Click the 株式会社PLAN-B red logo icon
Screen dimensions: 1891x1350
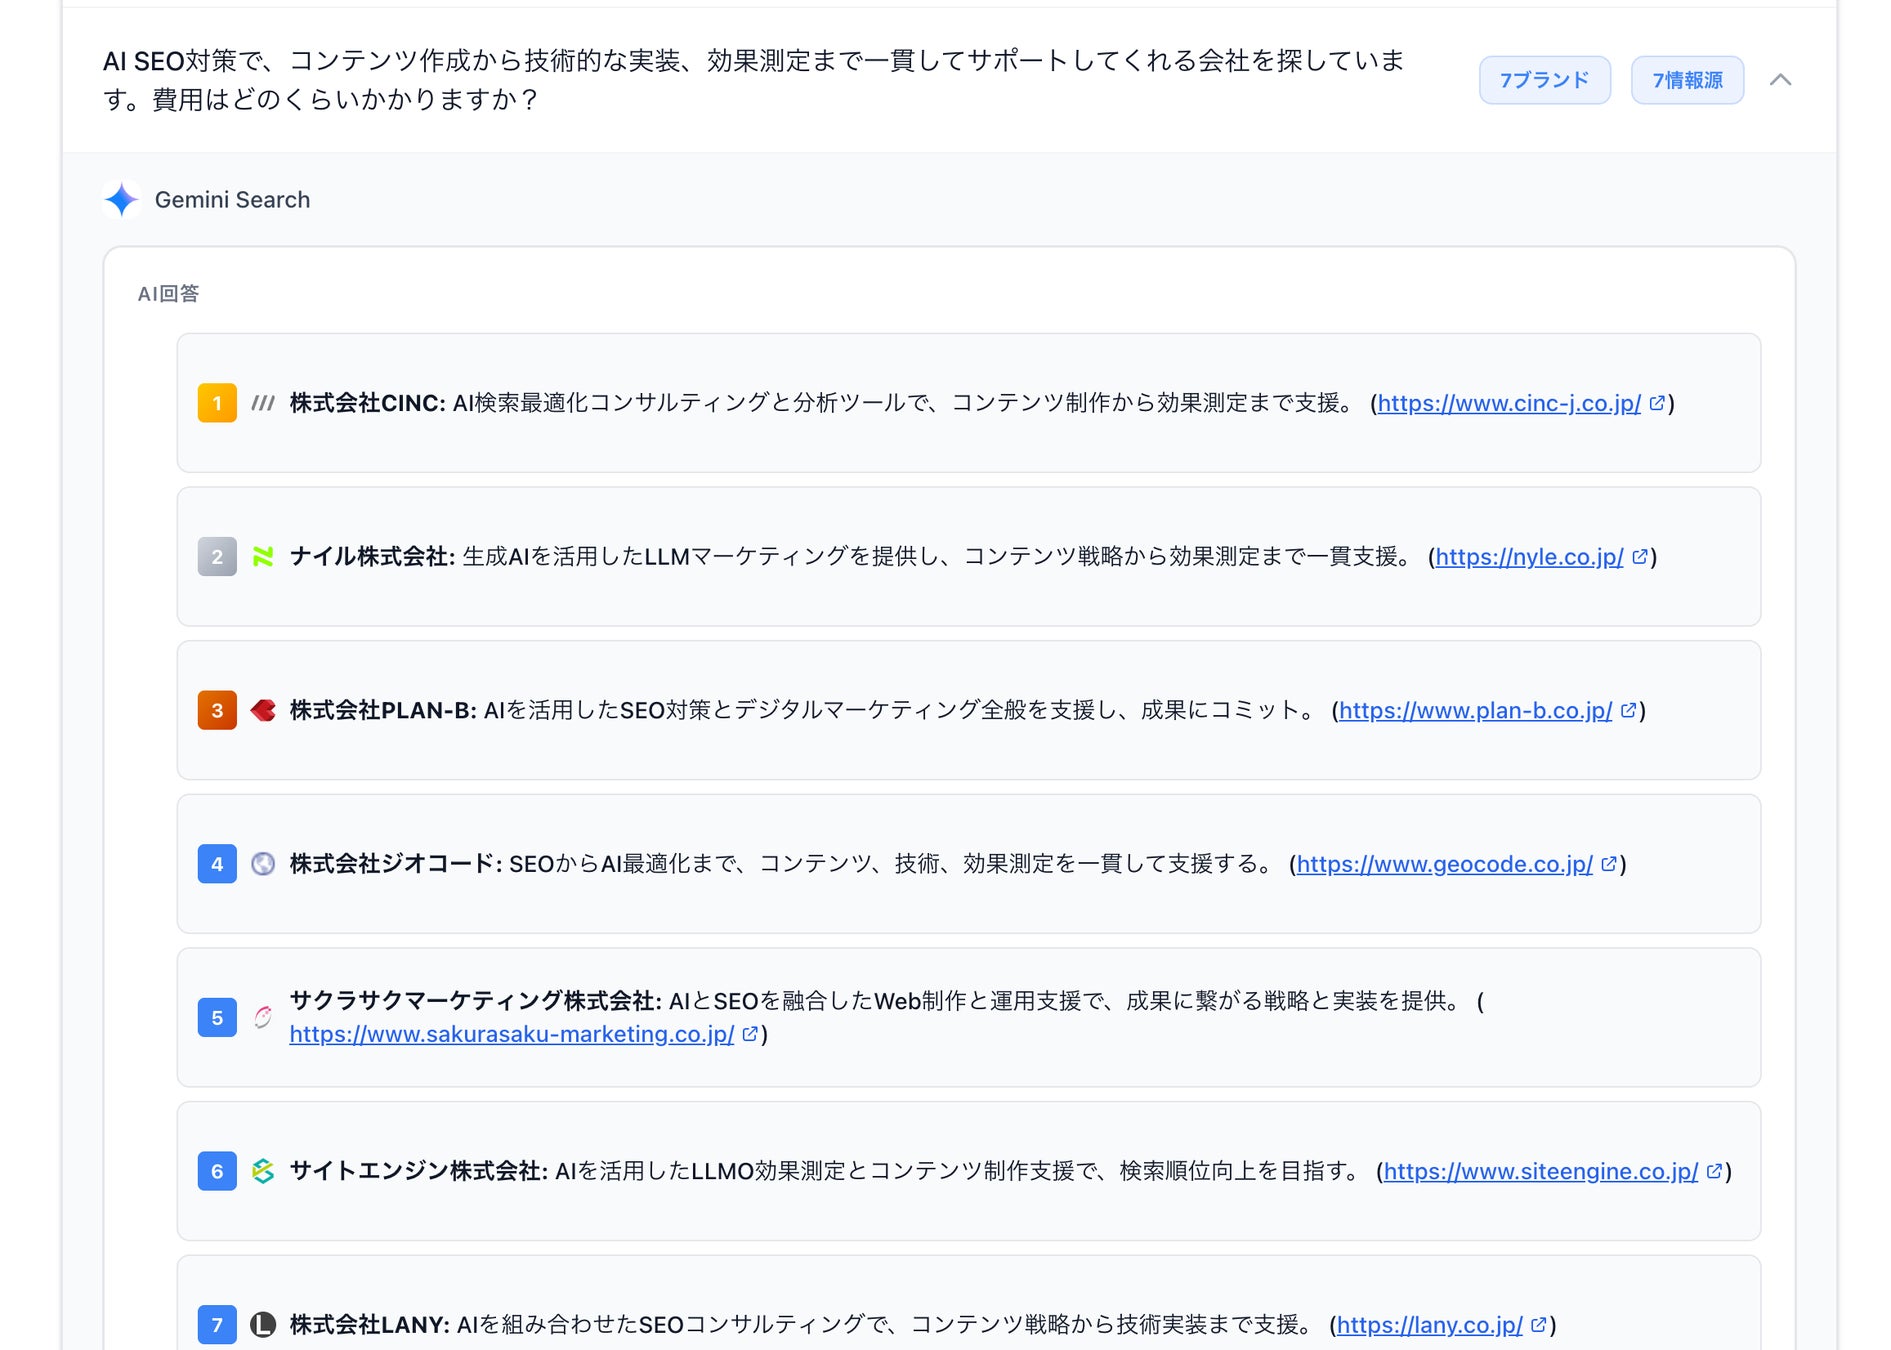click(263, 711)
